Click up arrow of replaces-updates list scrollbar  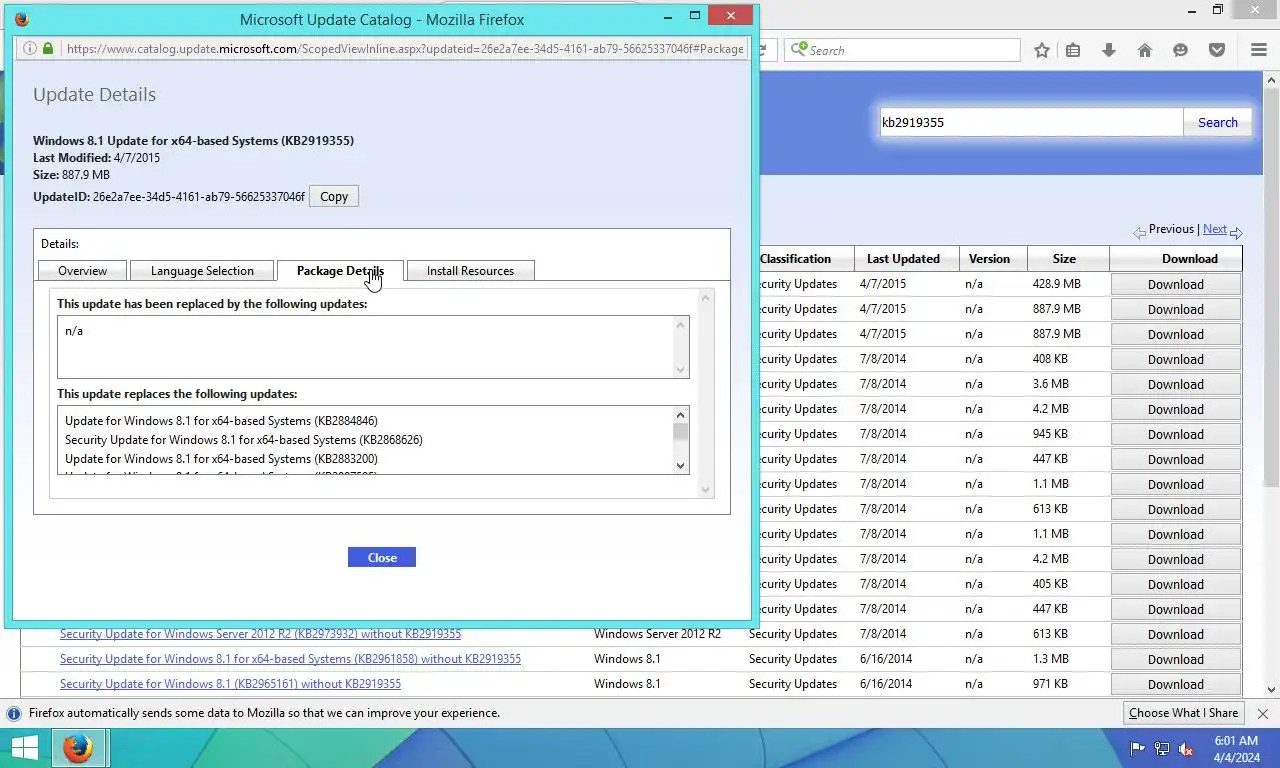point(681,415)
